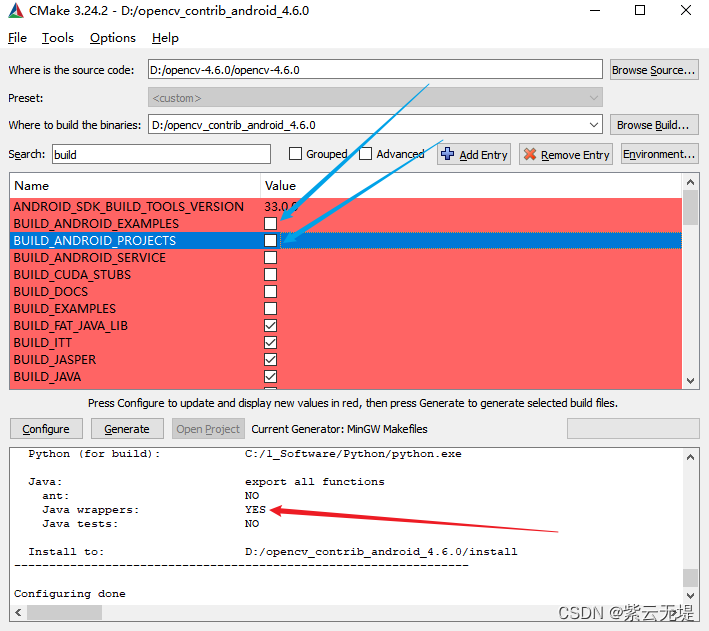
Task: Click the CMake logo icon in title bar
Action: 16,10
